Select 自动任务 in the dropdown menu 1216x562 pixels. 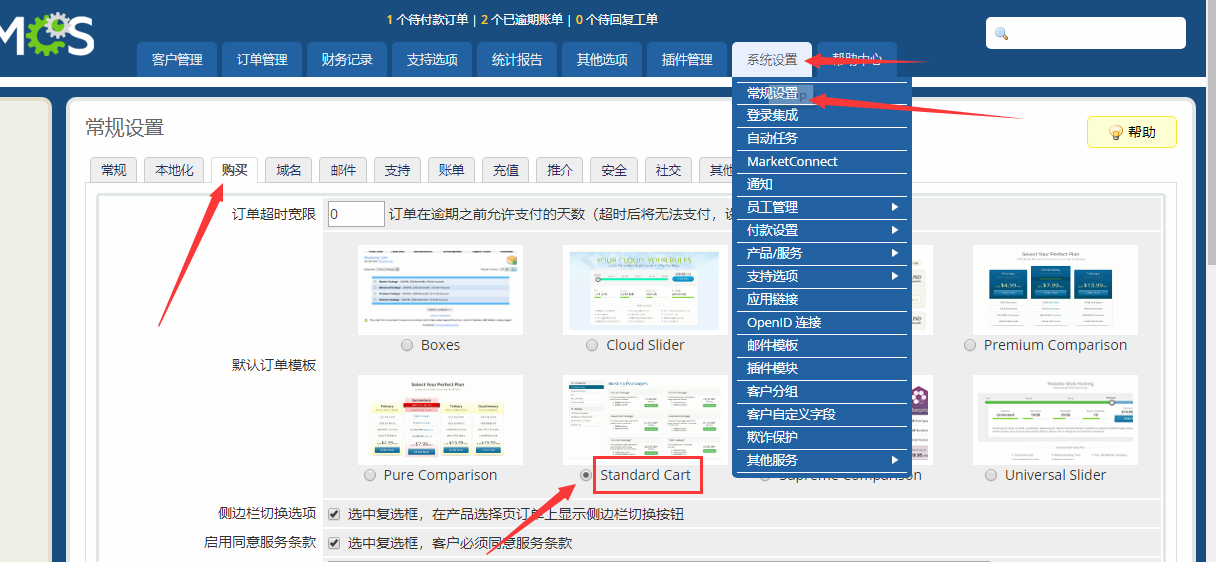(822, 138)
